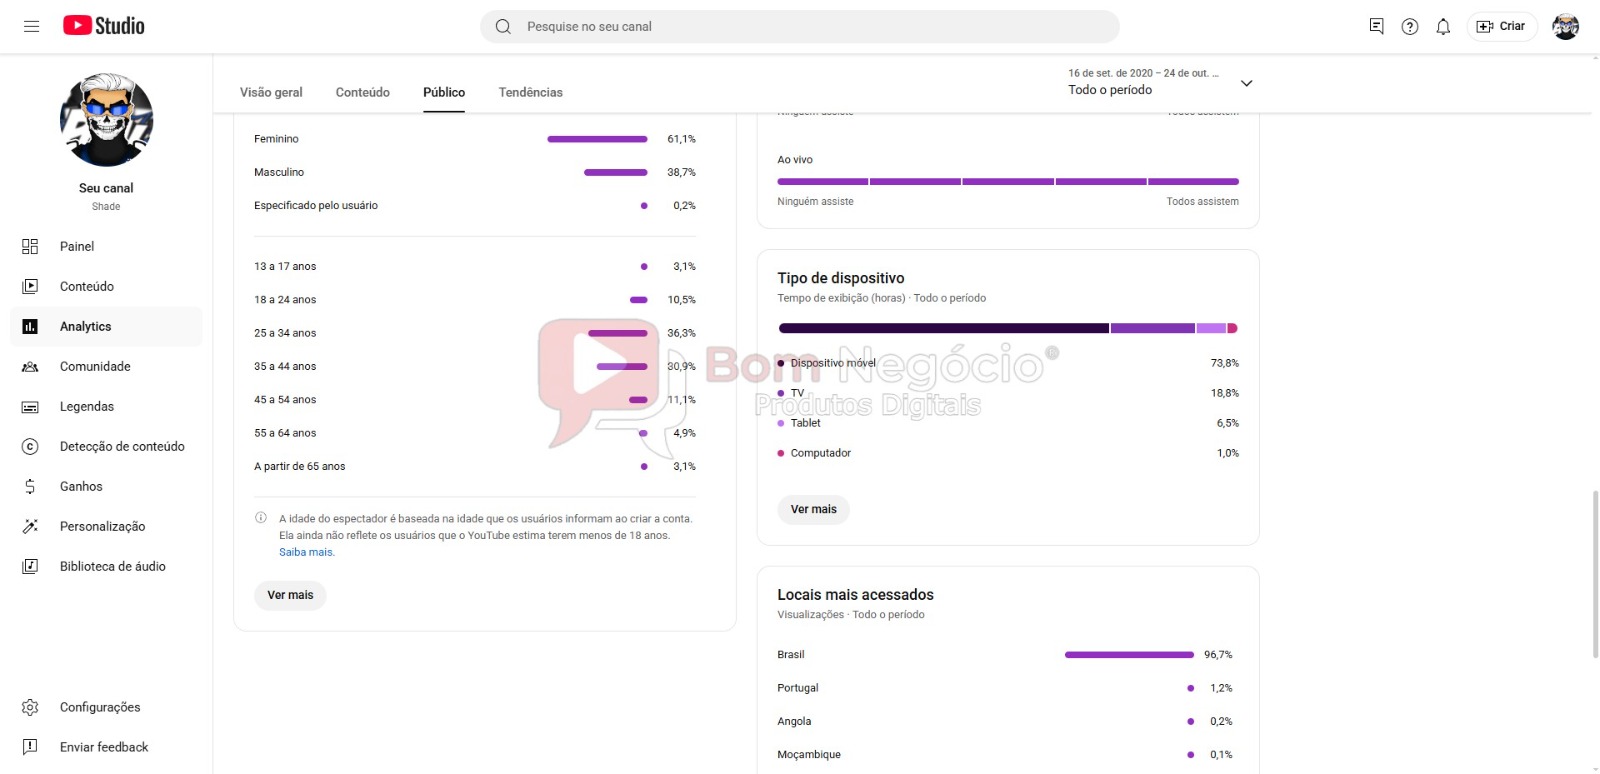
Task: Switch to the Visão geral tab
Action: 271,93
